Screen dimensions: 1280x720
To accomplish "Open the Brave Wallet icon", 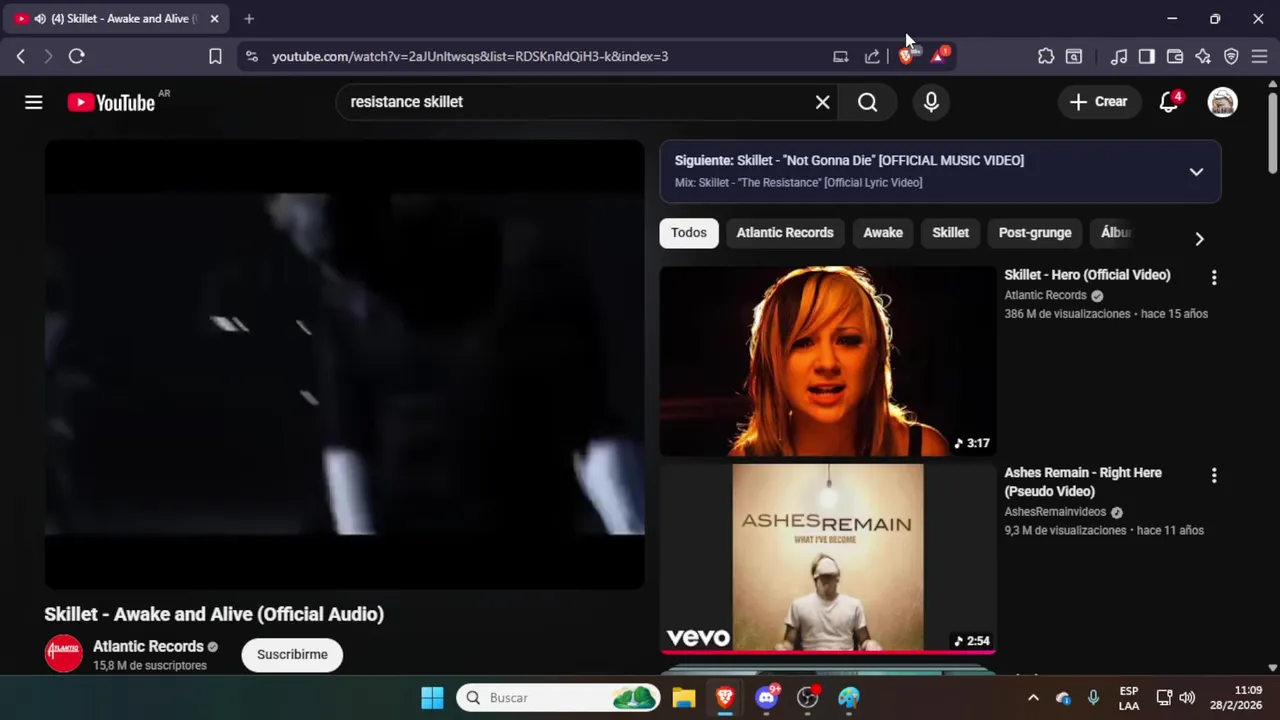I will coord(1175,57).
